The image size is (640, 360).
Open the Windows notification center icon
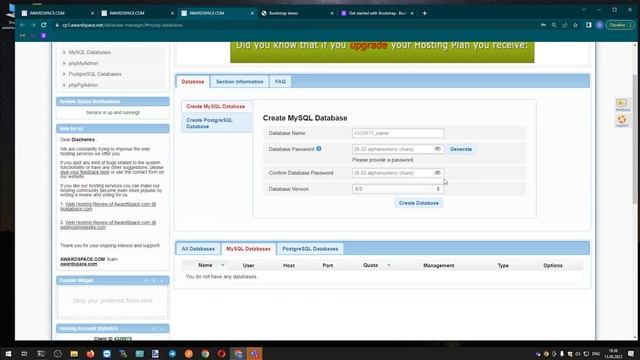pos(631,353)
